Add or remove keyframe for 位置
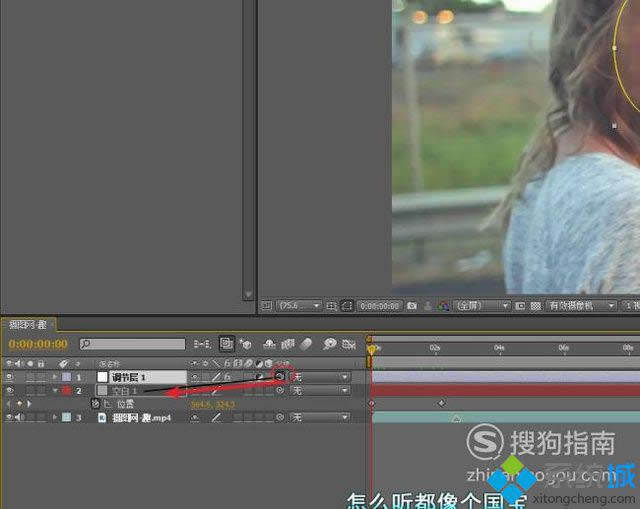The width and height of the screenshot is (640, 509). [x=19, y=404]
